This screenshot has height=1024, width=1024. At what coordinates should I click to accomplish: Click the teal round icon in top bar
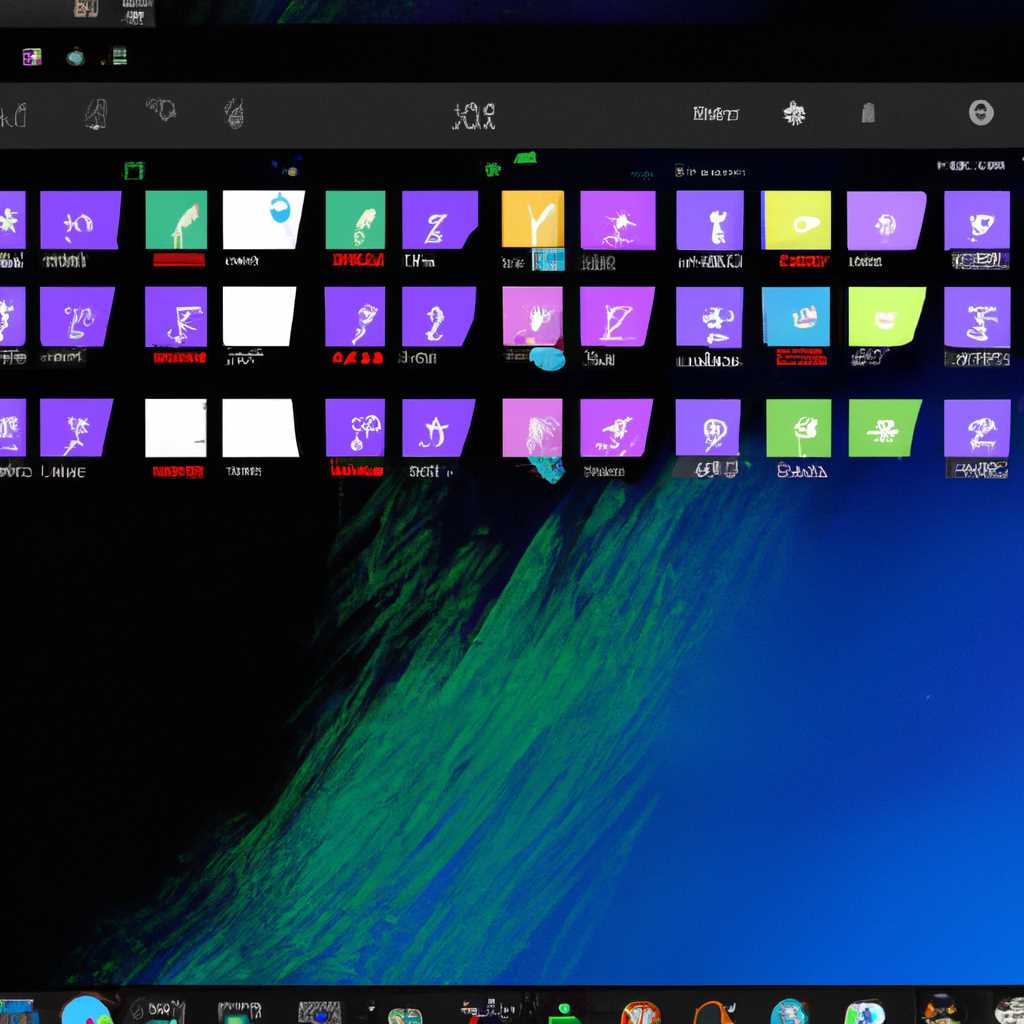point(76,57)
